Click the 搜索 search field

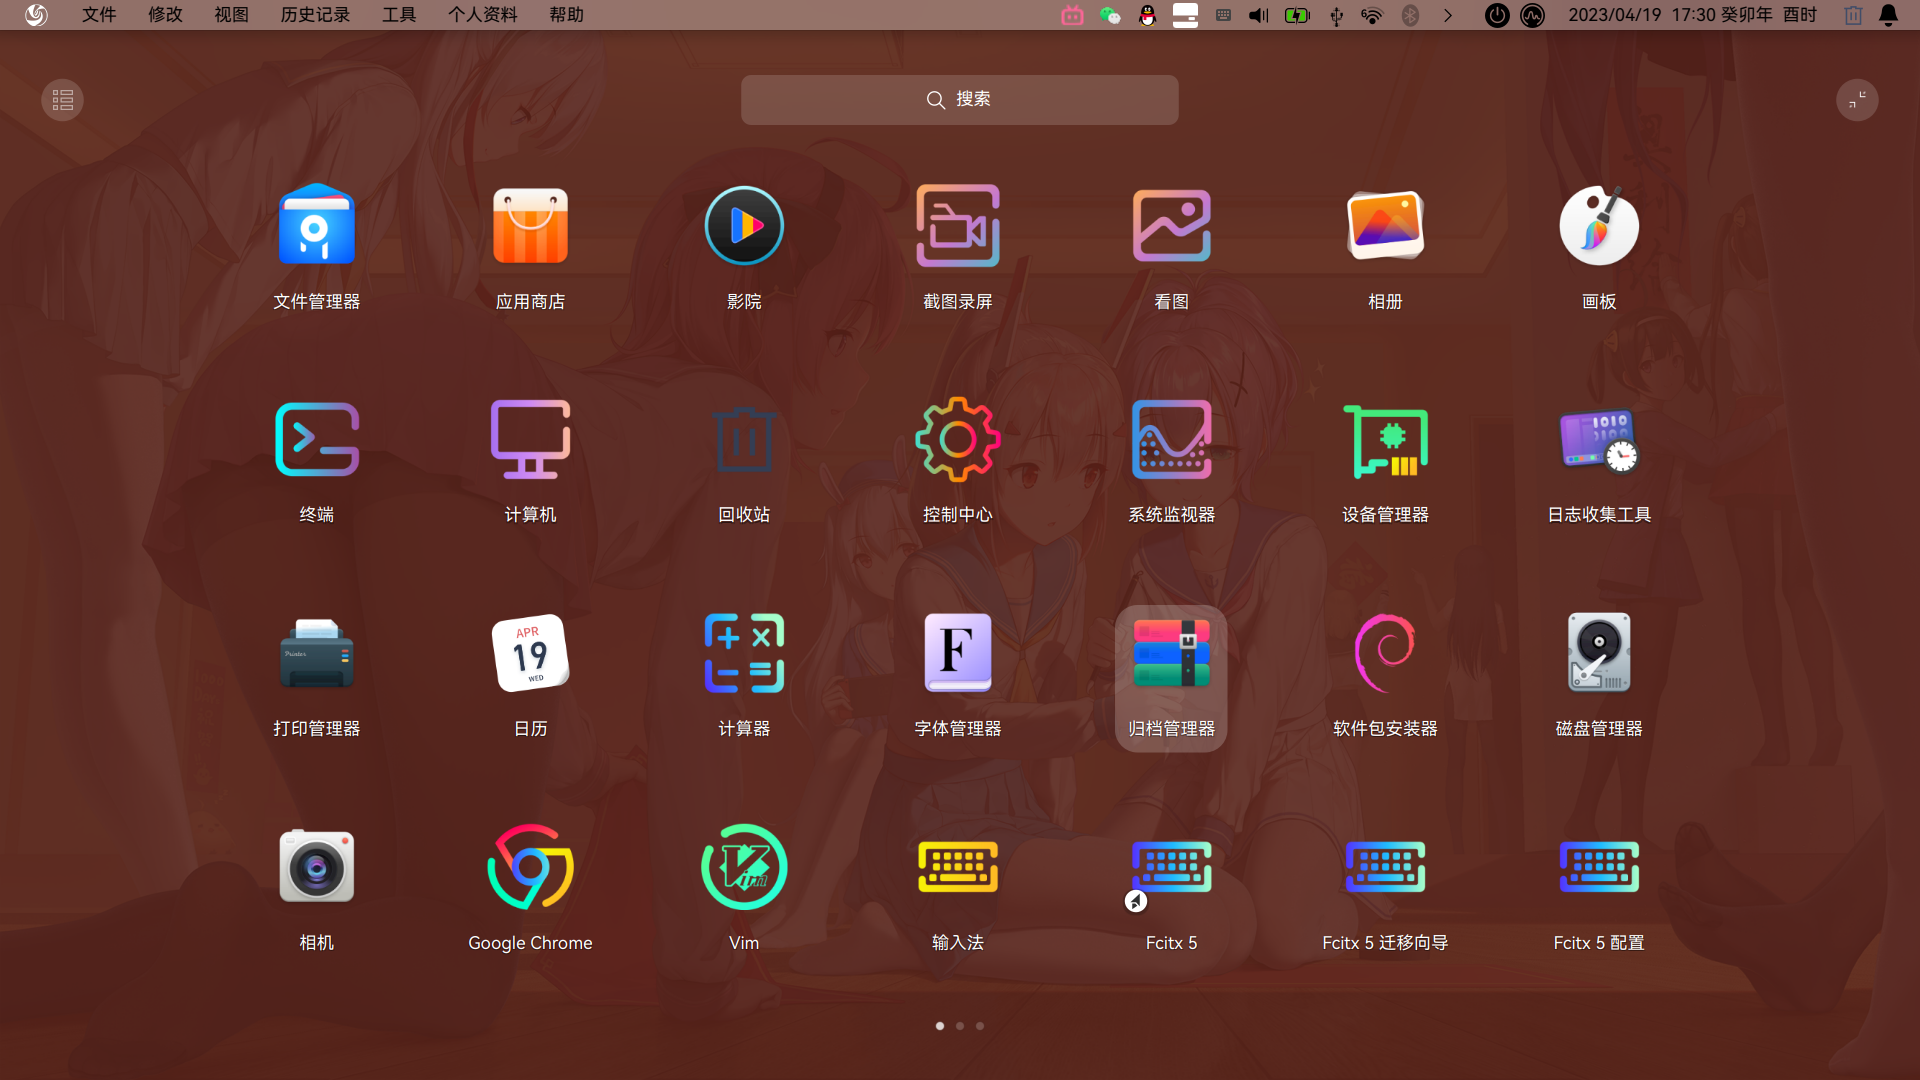959,100
